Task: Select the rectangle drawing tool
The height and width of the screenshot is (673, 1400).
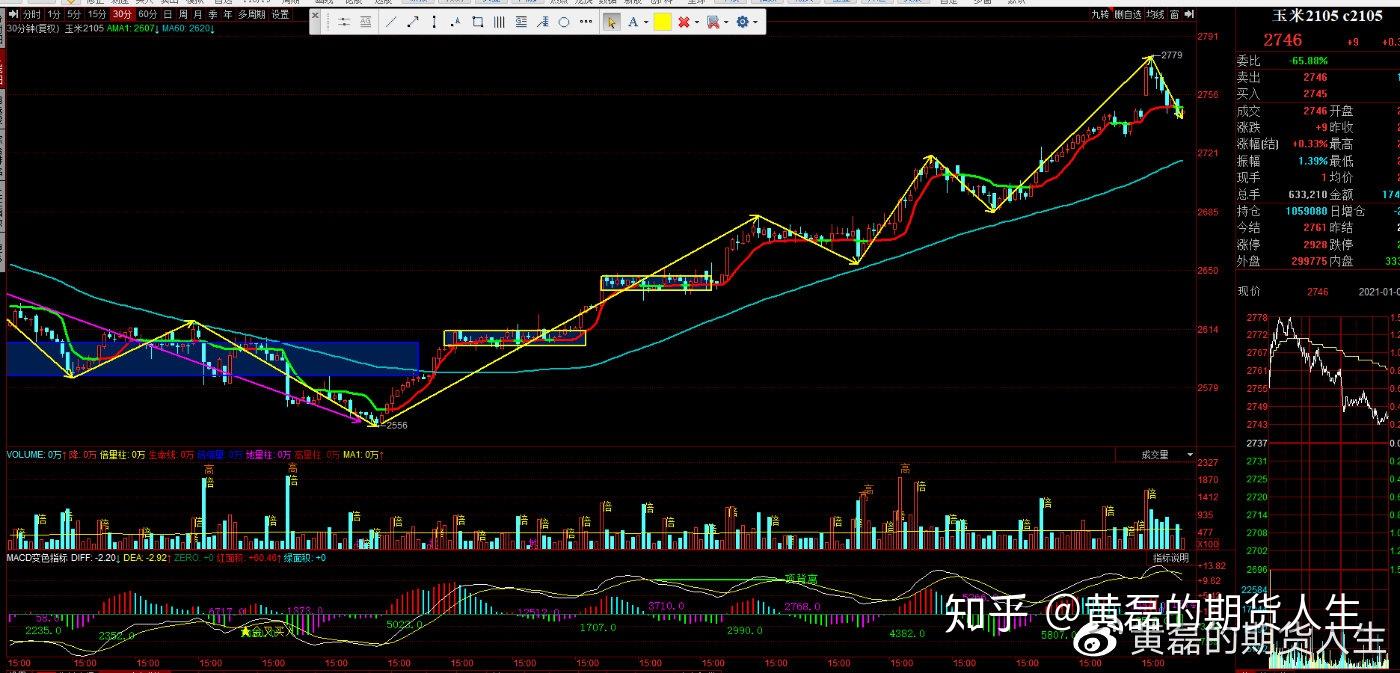Action: [x=477, y=22]
